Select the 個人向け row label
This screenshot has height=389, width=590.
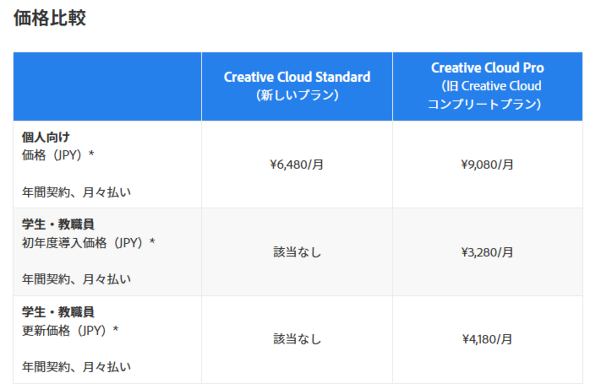click(46, 137)
